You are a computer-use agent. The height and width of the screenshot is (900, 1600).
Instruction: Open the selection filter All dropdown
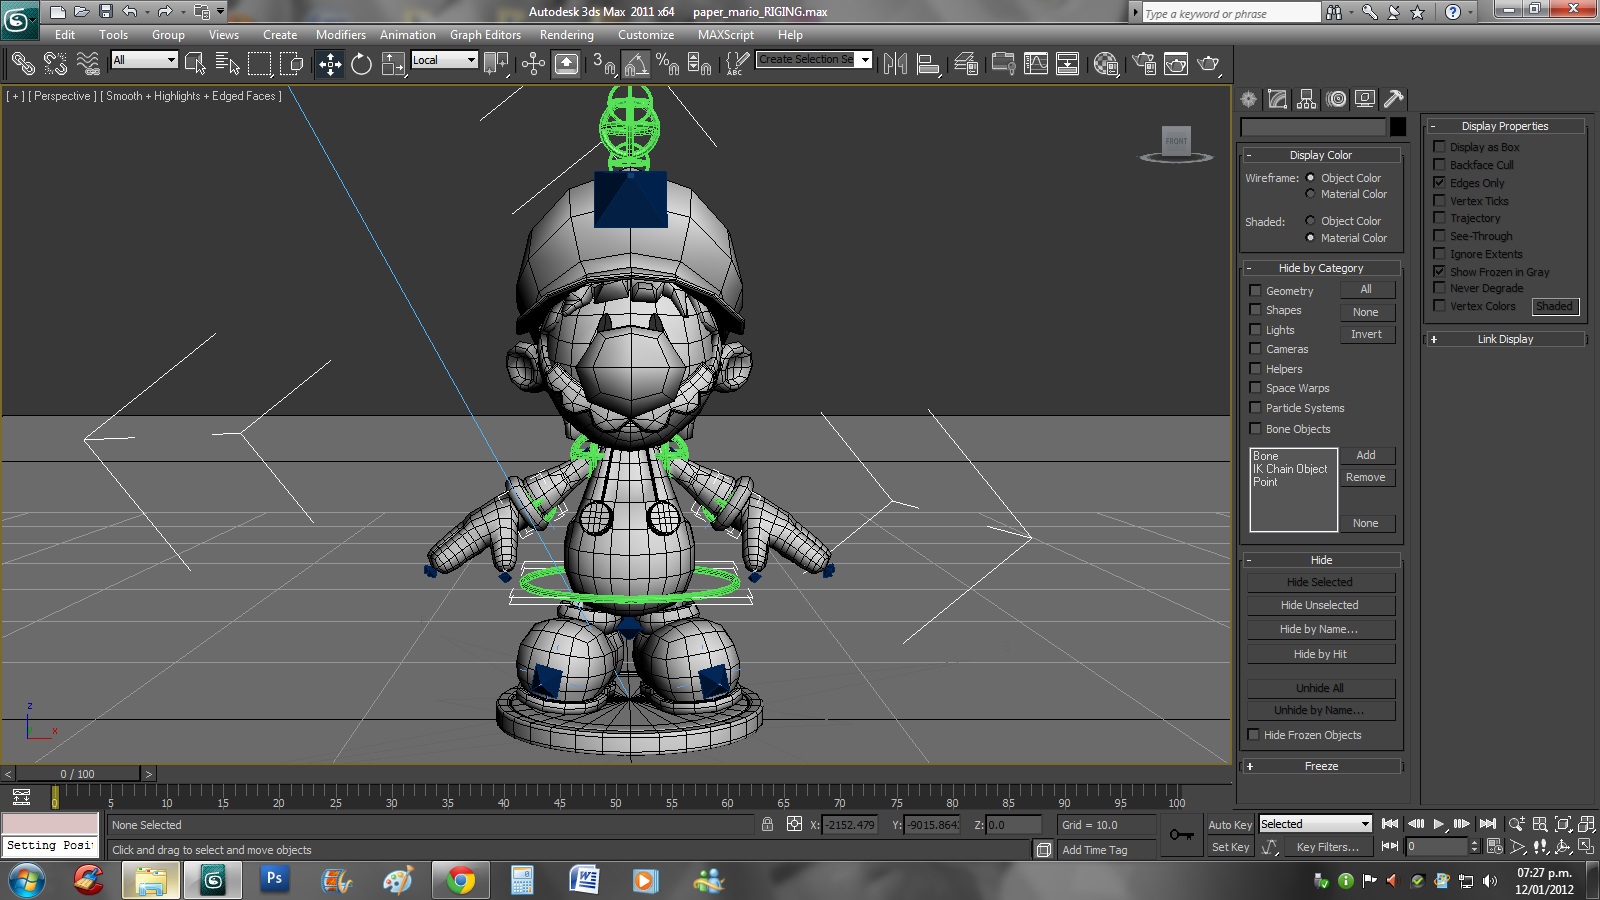point(144,60)
